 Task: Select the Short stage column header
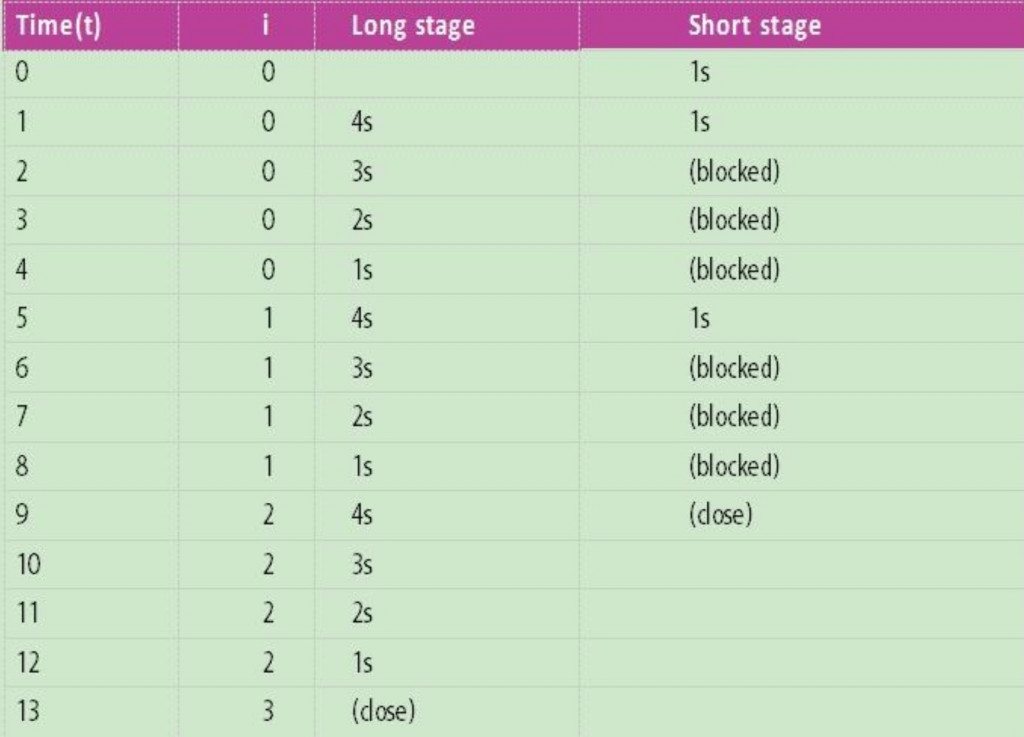click(753, 25)
